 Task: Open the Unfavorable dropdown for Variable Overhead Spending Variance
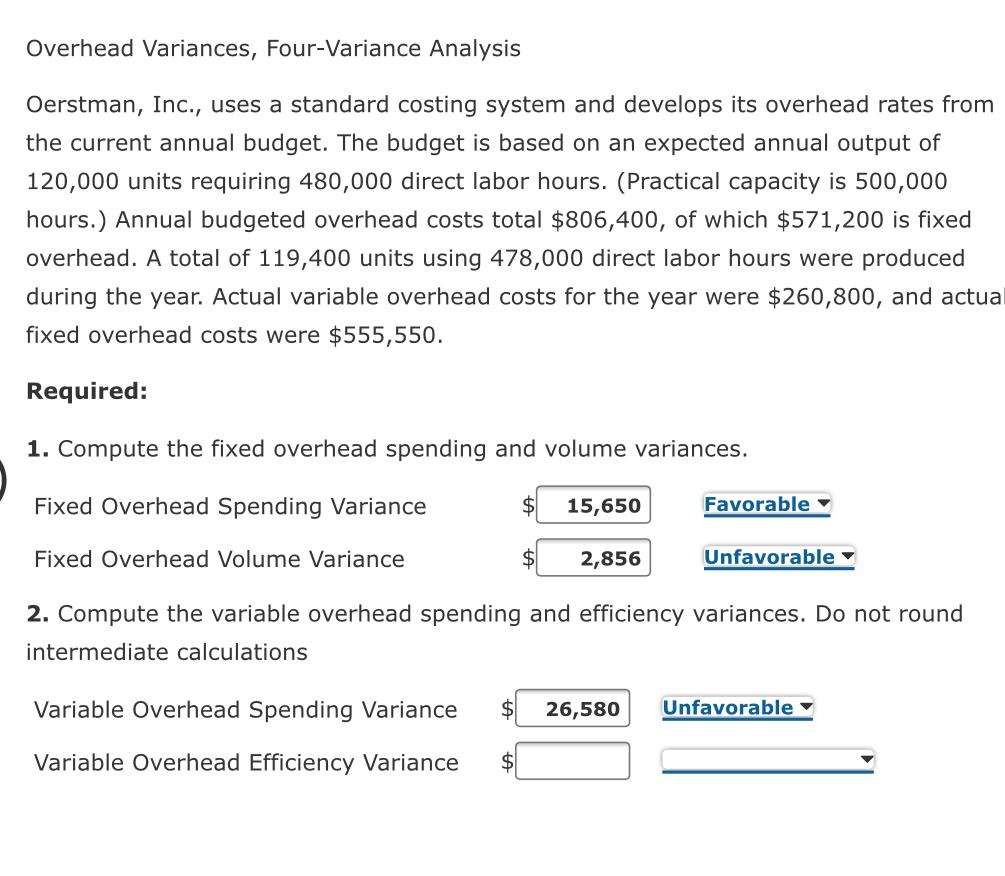[737, 707]
